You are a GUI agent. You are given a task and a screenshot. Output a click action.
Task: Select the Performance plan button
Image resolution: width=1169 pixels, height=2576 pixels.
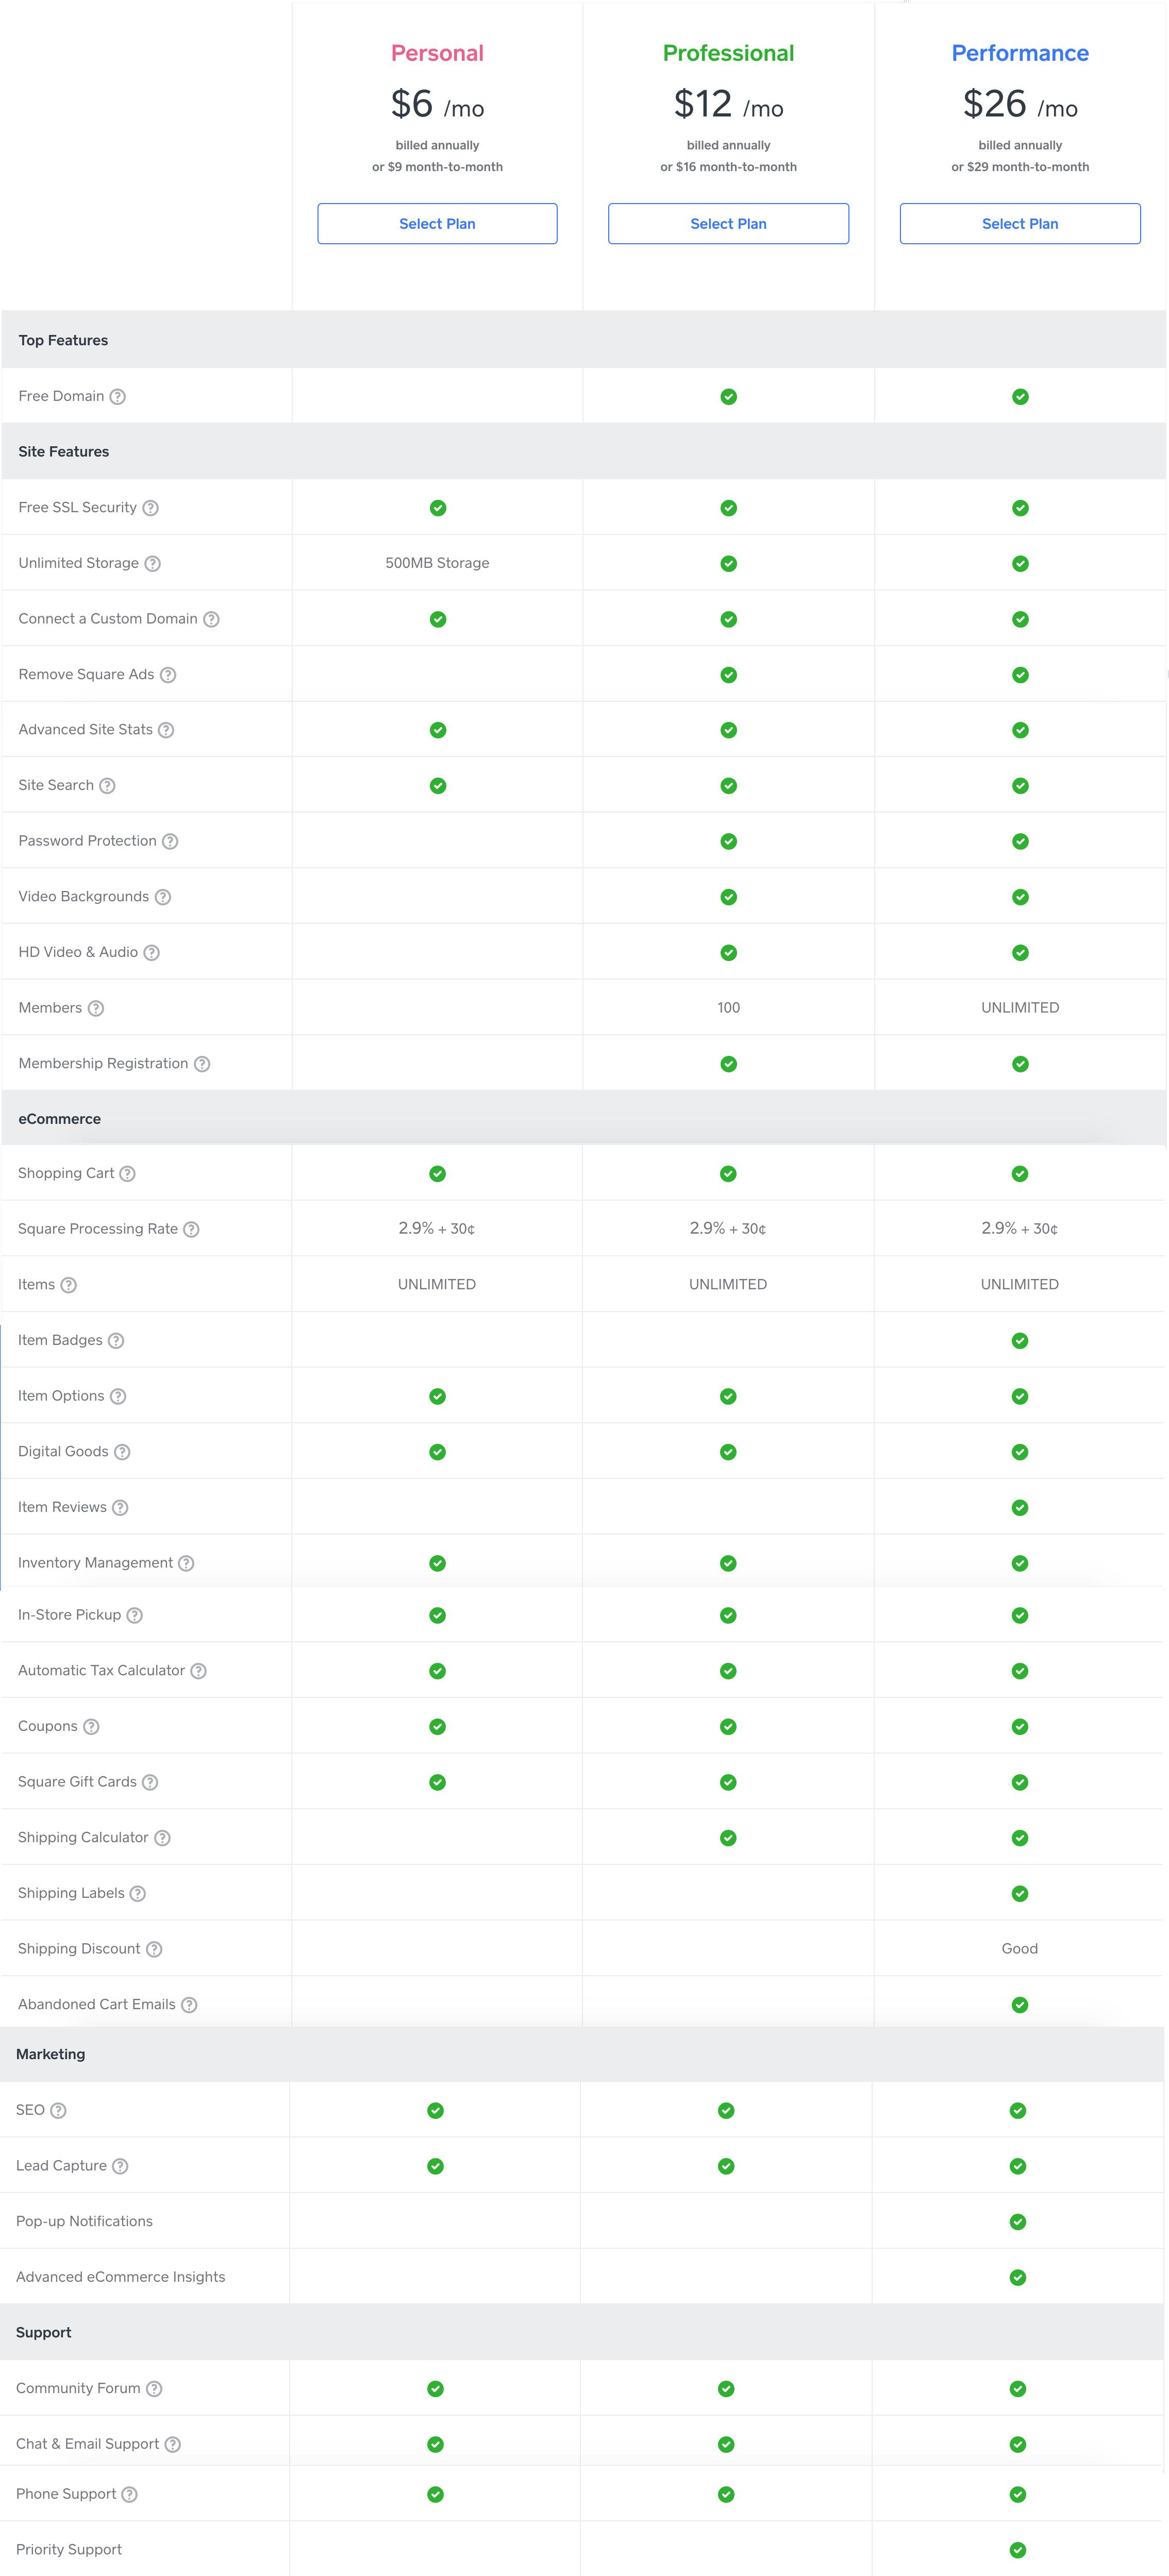(1020, 224)
